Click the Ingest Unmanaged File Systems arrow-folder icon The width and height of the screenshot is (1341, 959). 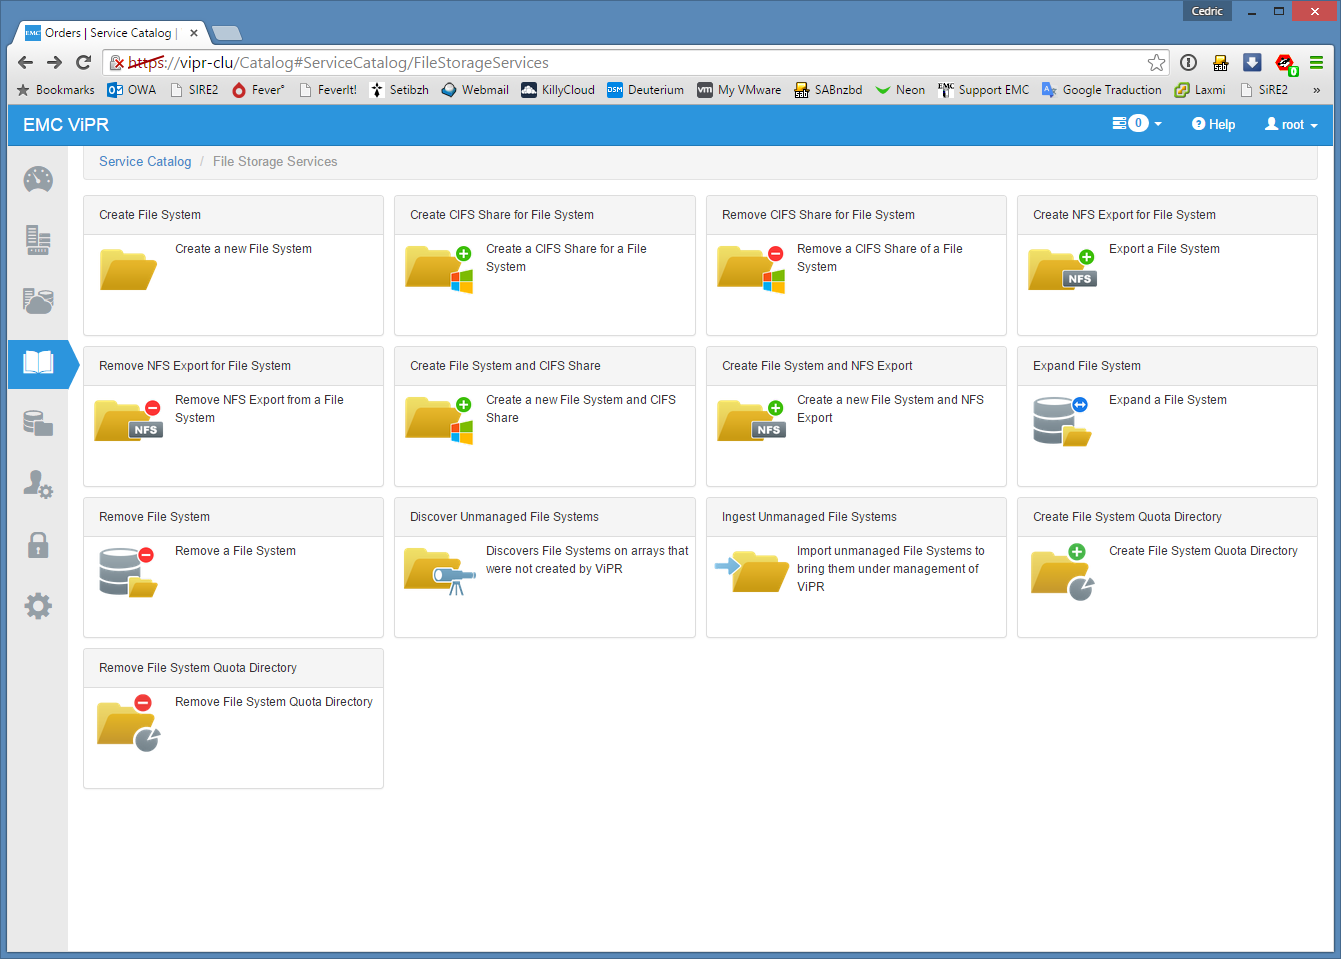(752, 571)
